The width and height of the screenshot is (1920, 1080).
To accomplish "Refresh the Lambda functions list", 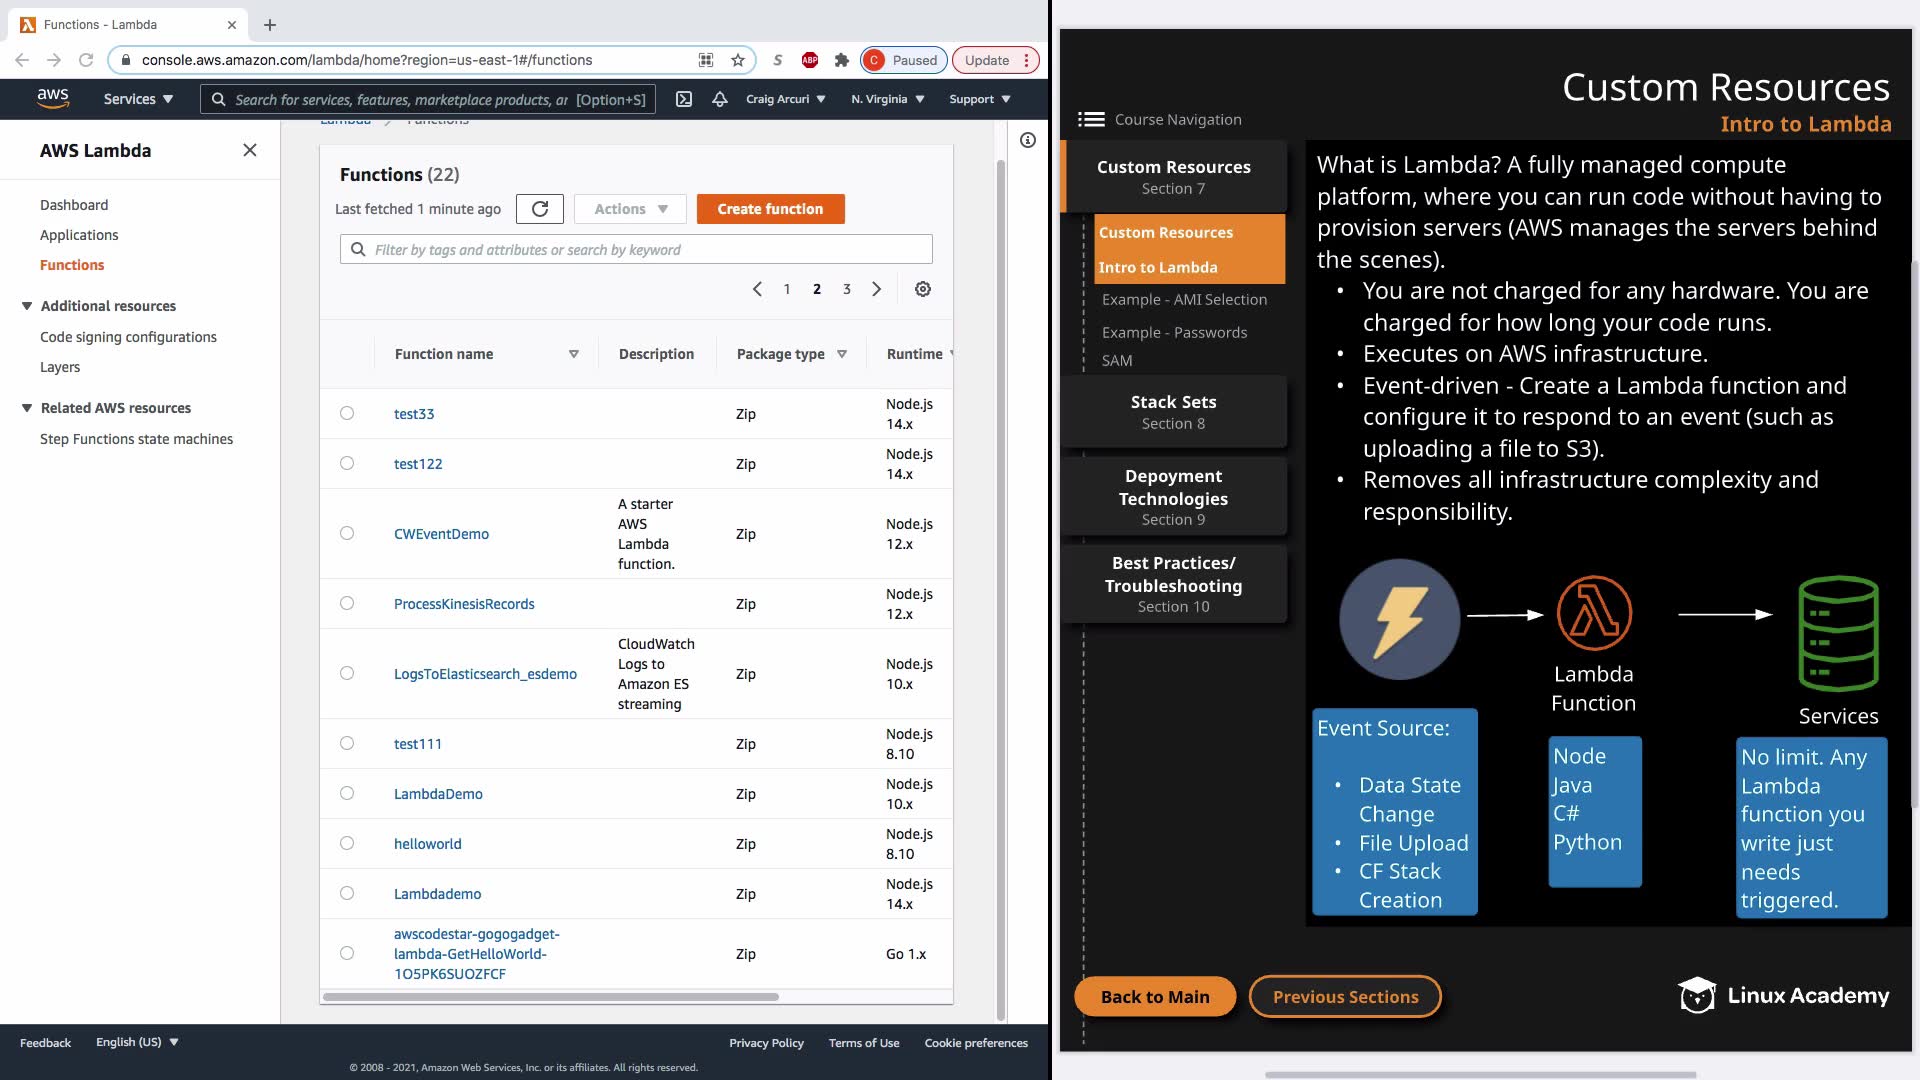I will tap(540, 209).
